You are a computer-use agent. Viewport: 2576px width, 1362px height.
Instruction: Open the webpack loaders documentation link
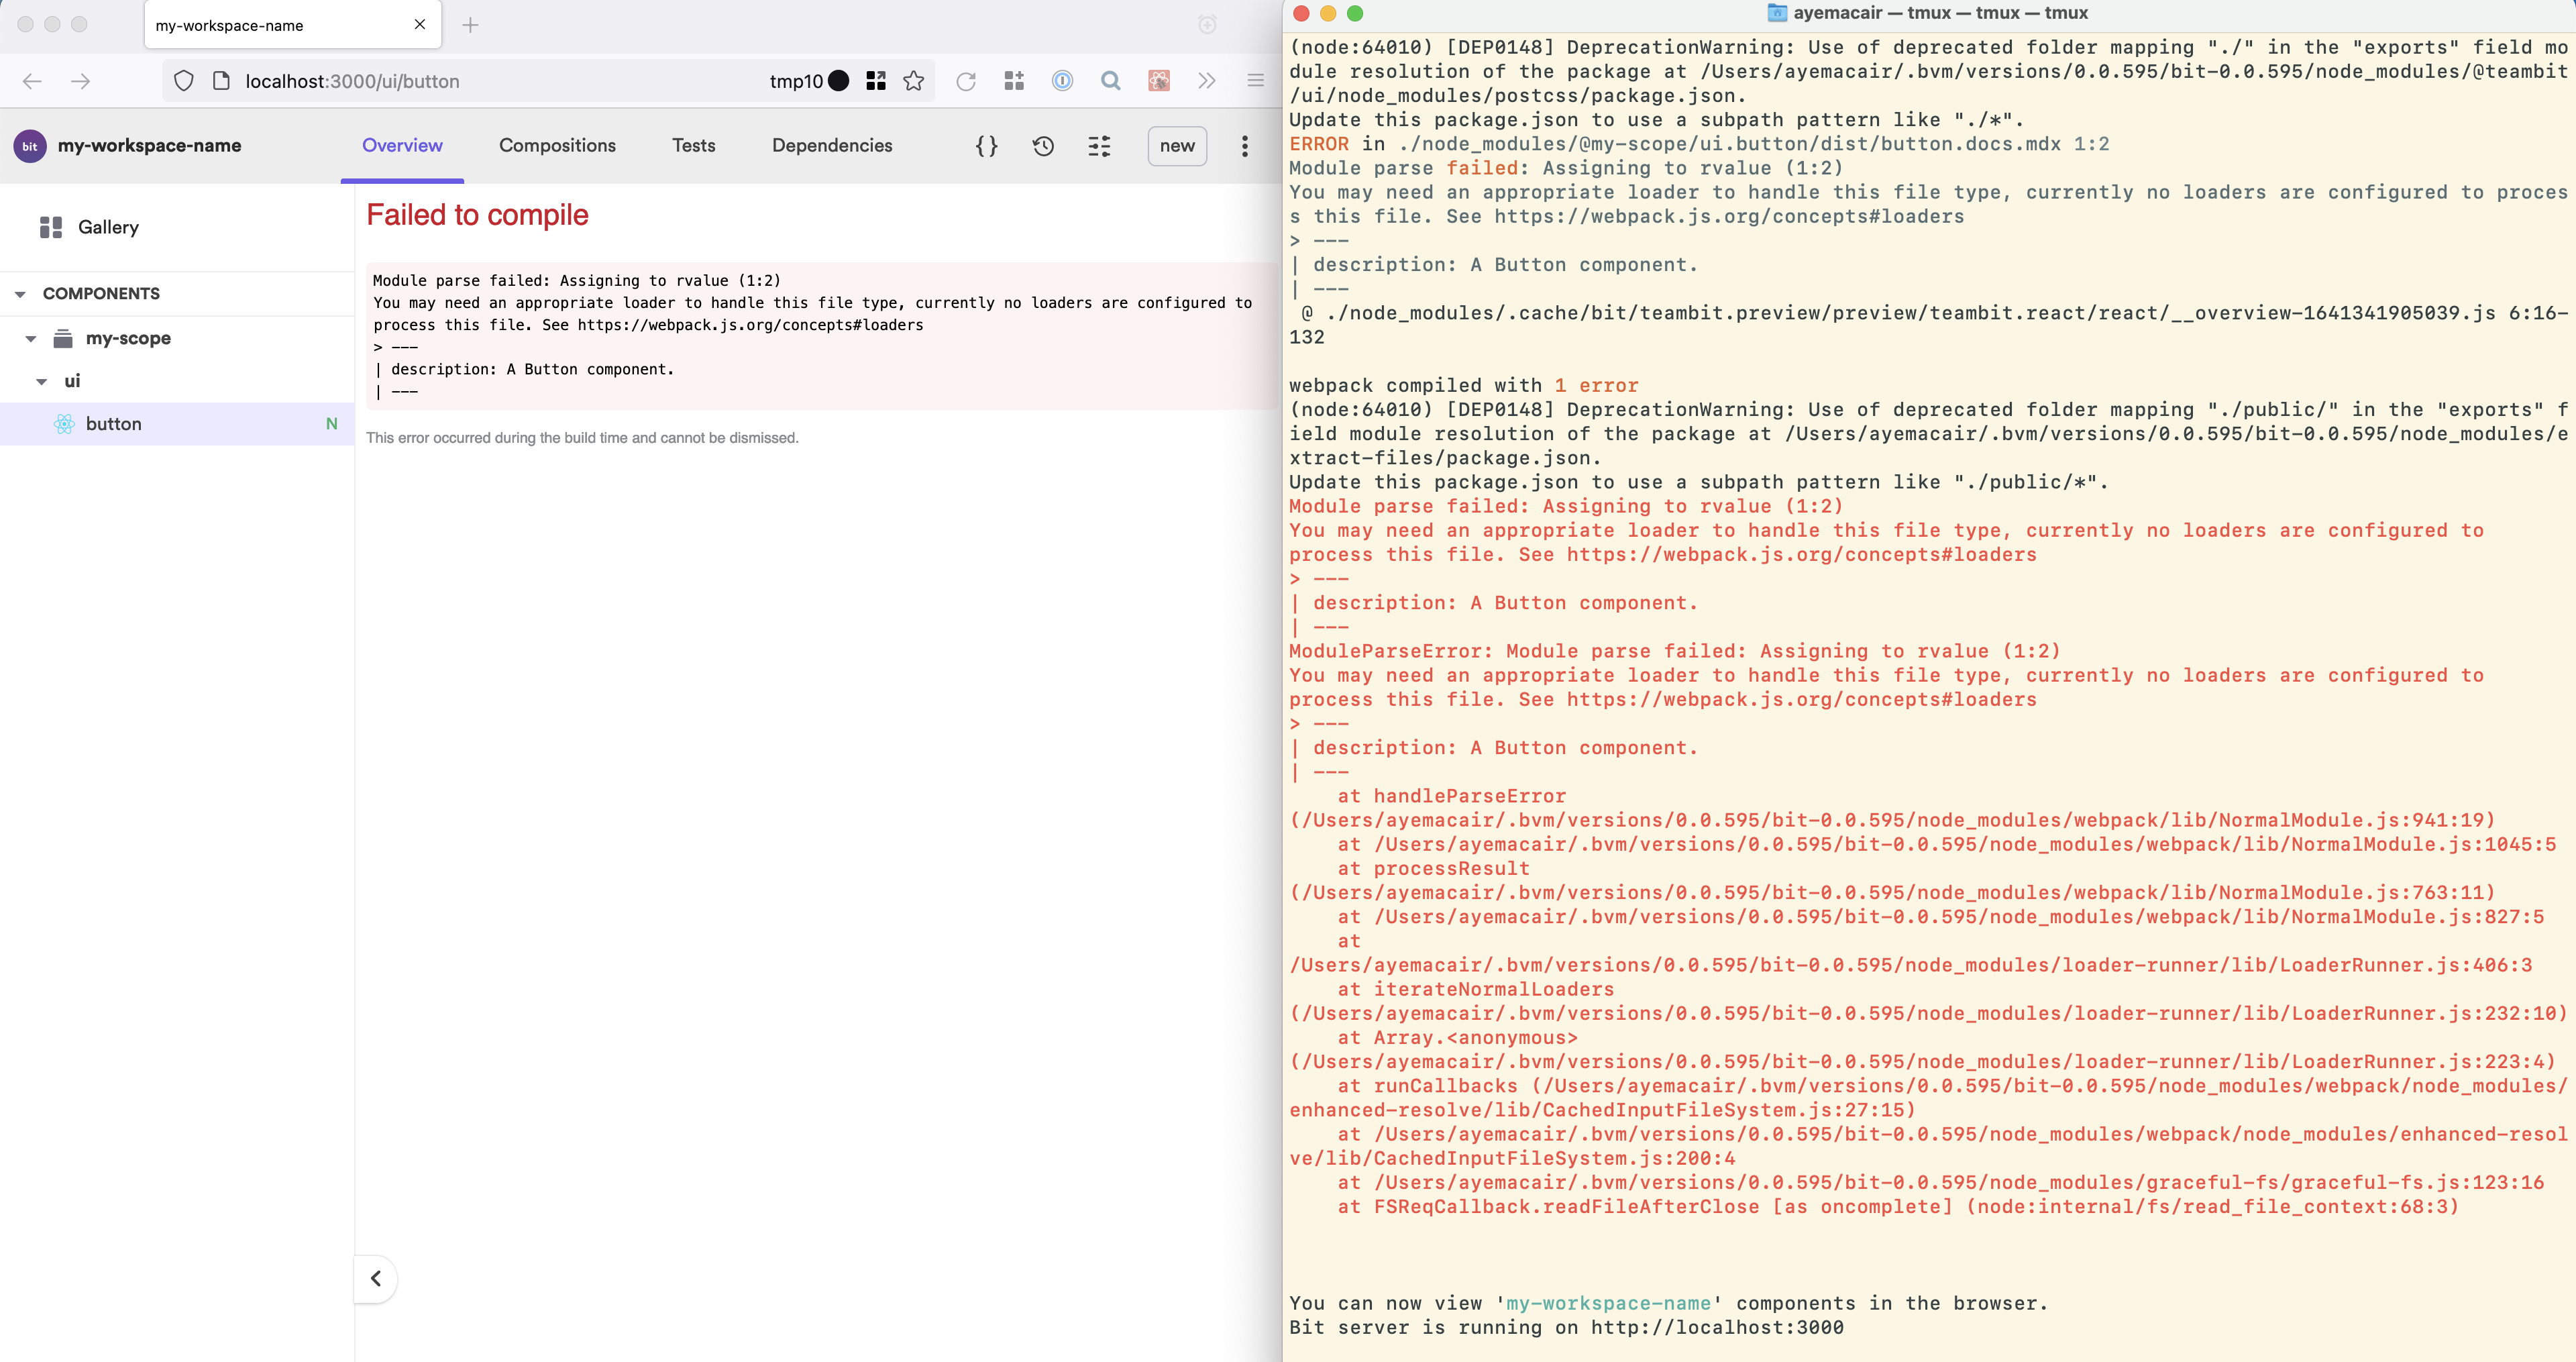pyautogui.click(x=750, y=325)
